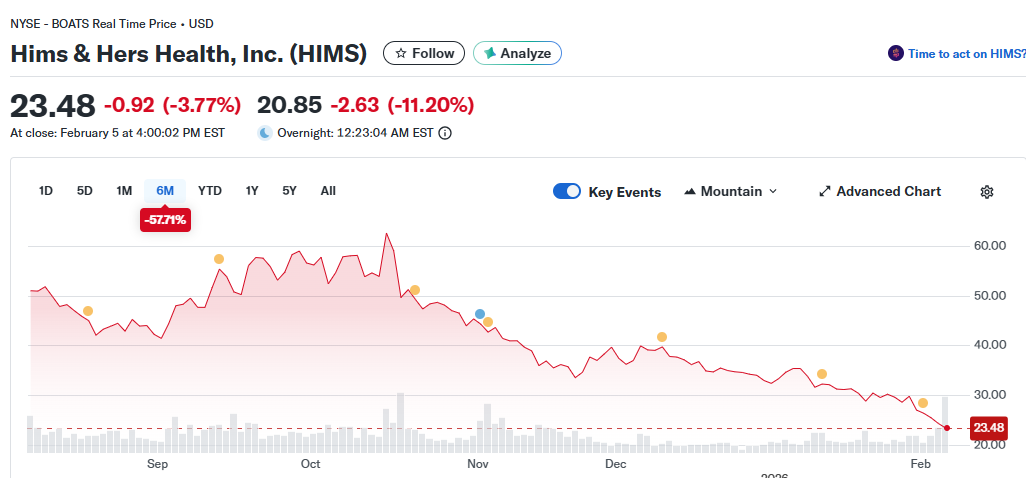Viewport: 1026px width, 478px height.
Task: Toggle the Key Events switch
Action: 567,192
